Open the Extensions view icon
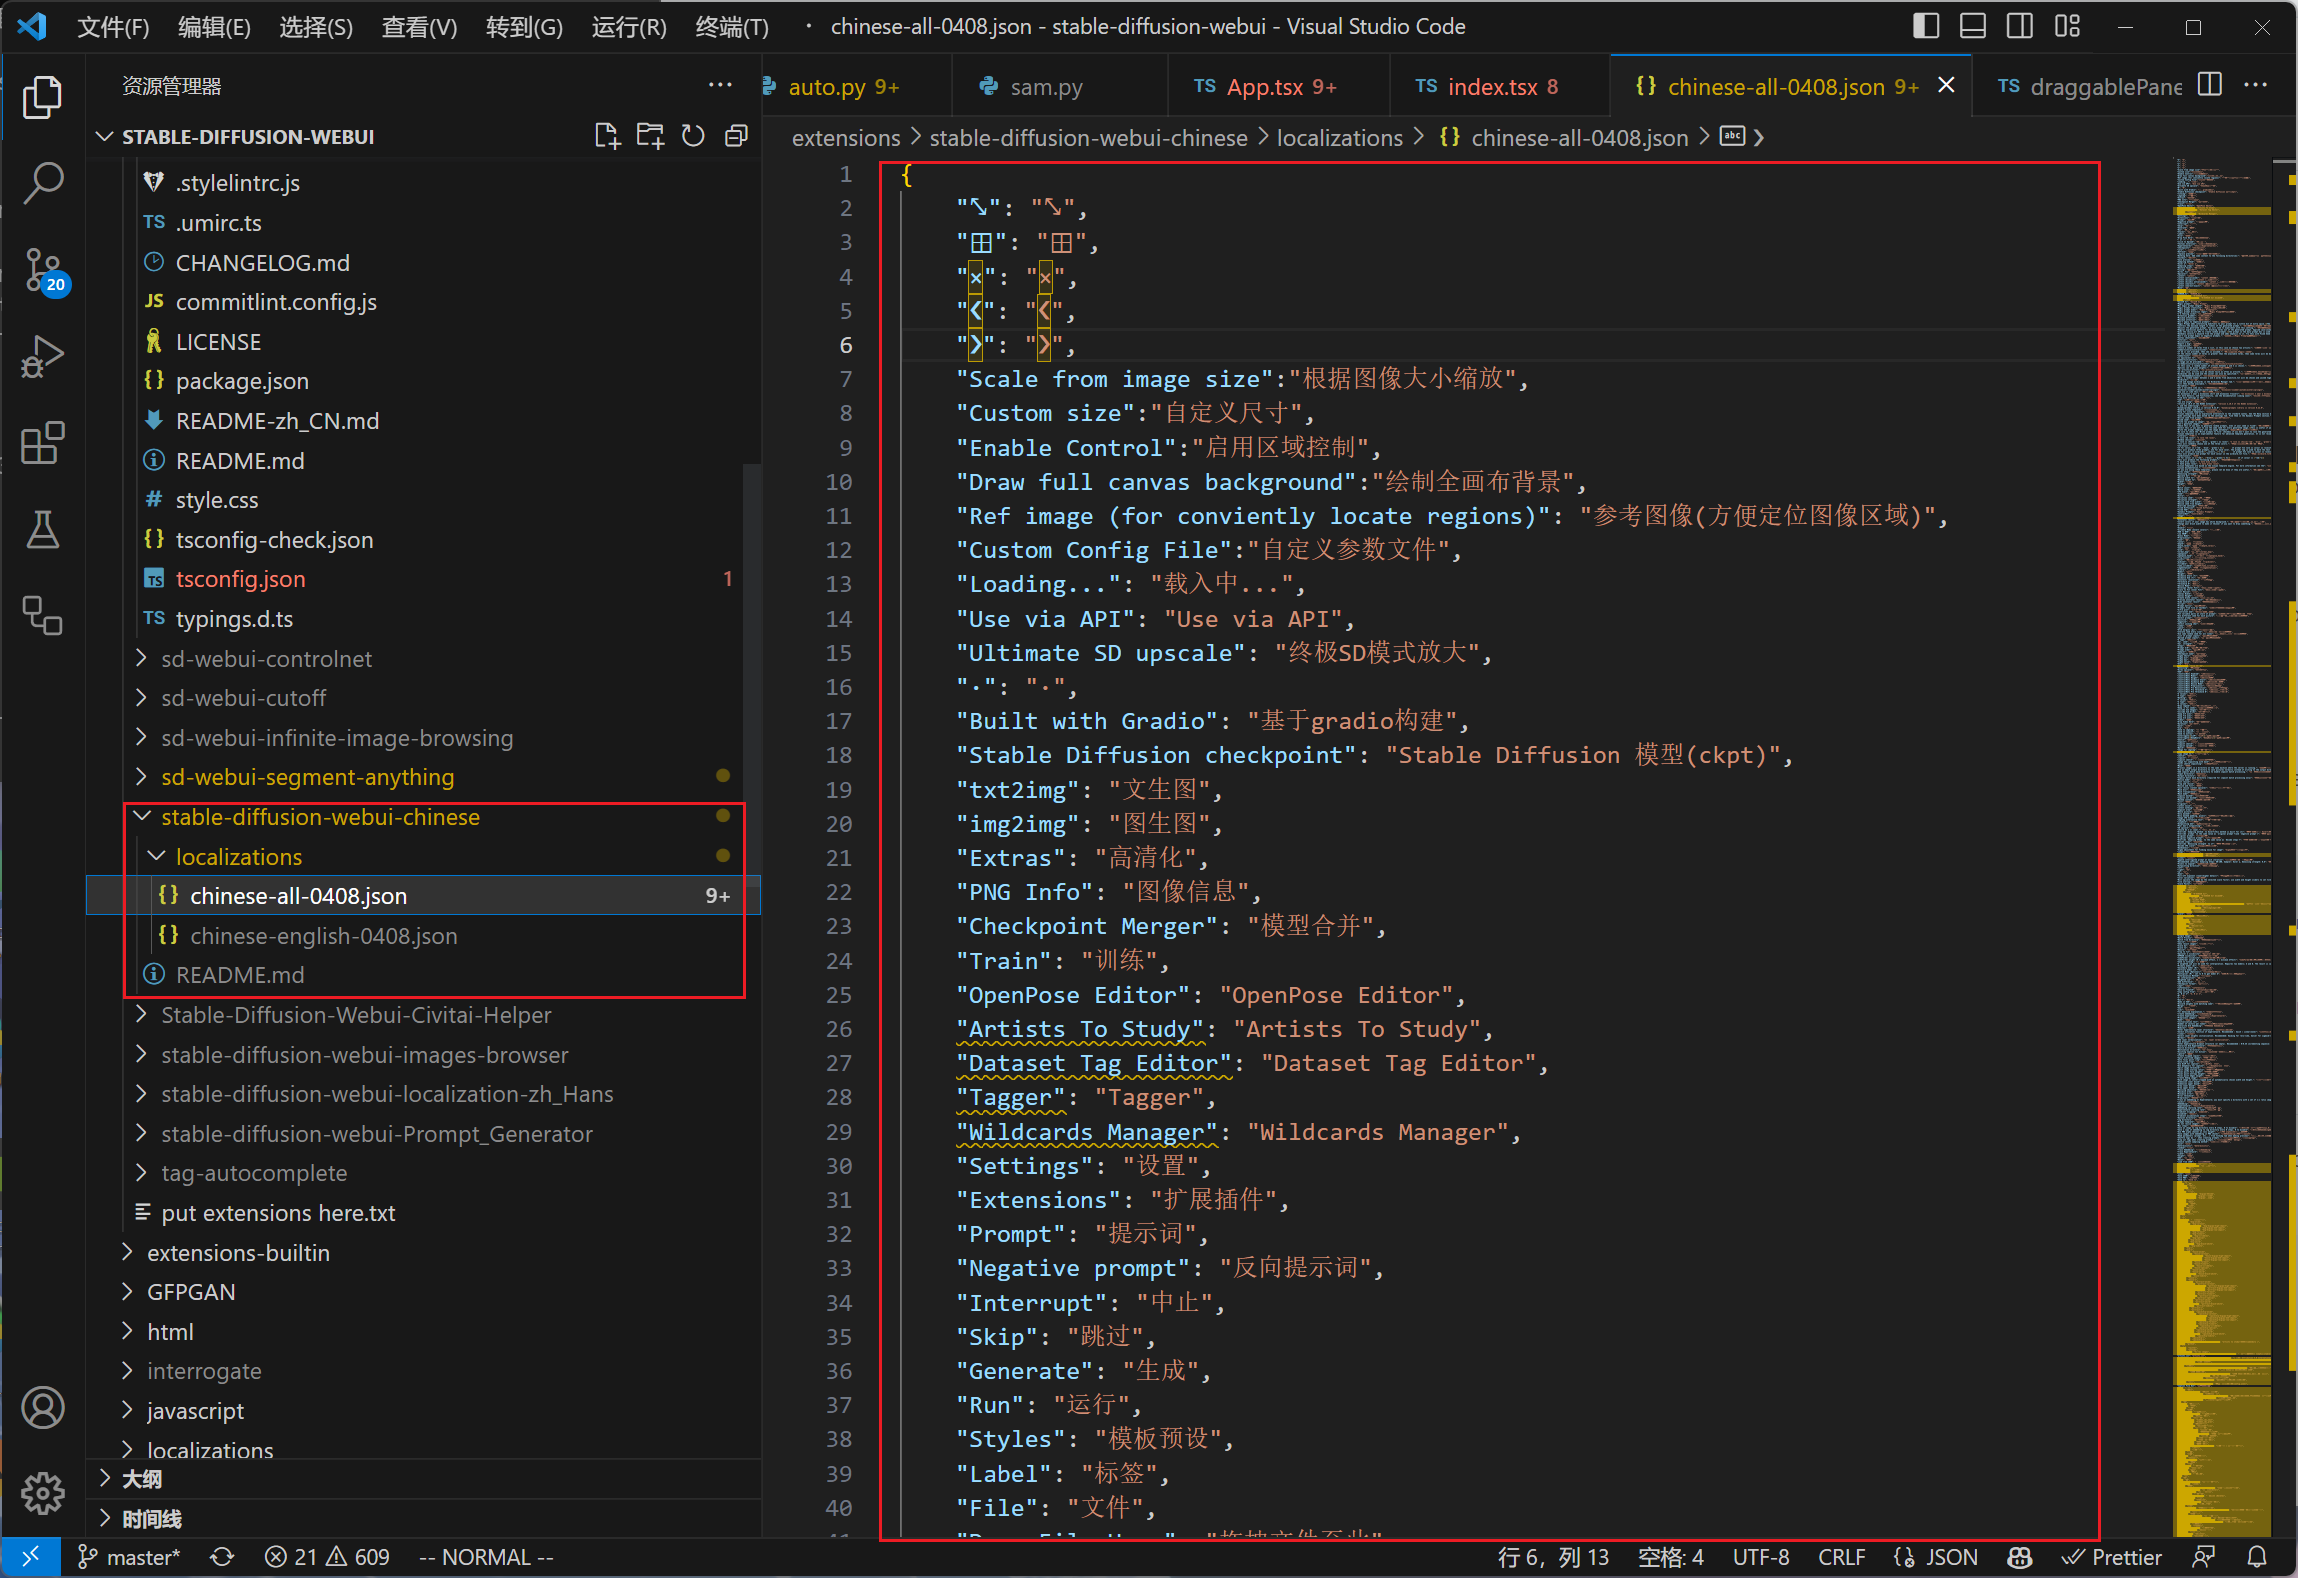Viewport: 2298px width, 1578px height. (x=43, y=443)
